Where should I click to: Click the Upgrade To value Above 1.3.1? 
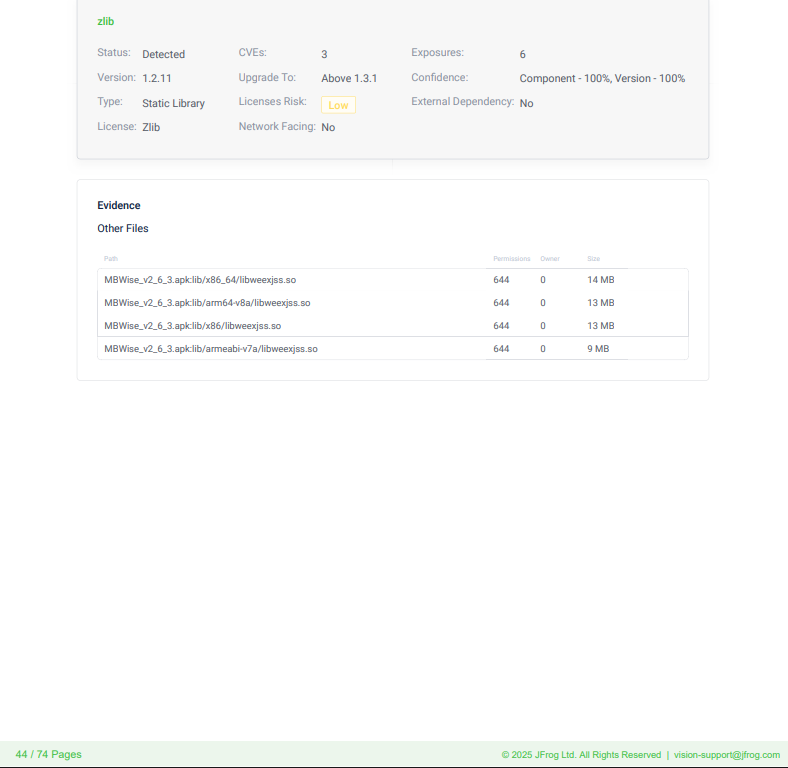(x=349, y=78)
